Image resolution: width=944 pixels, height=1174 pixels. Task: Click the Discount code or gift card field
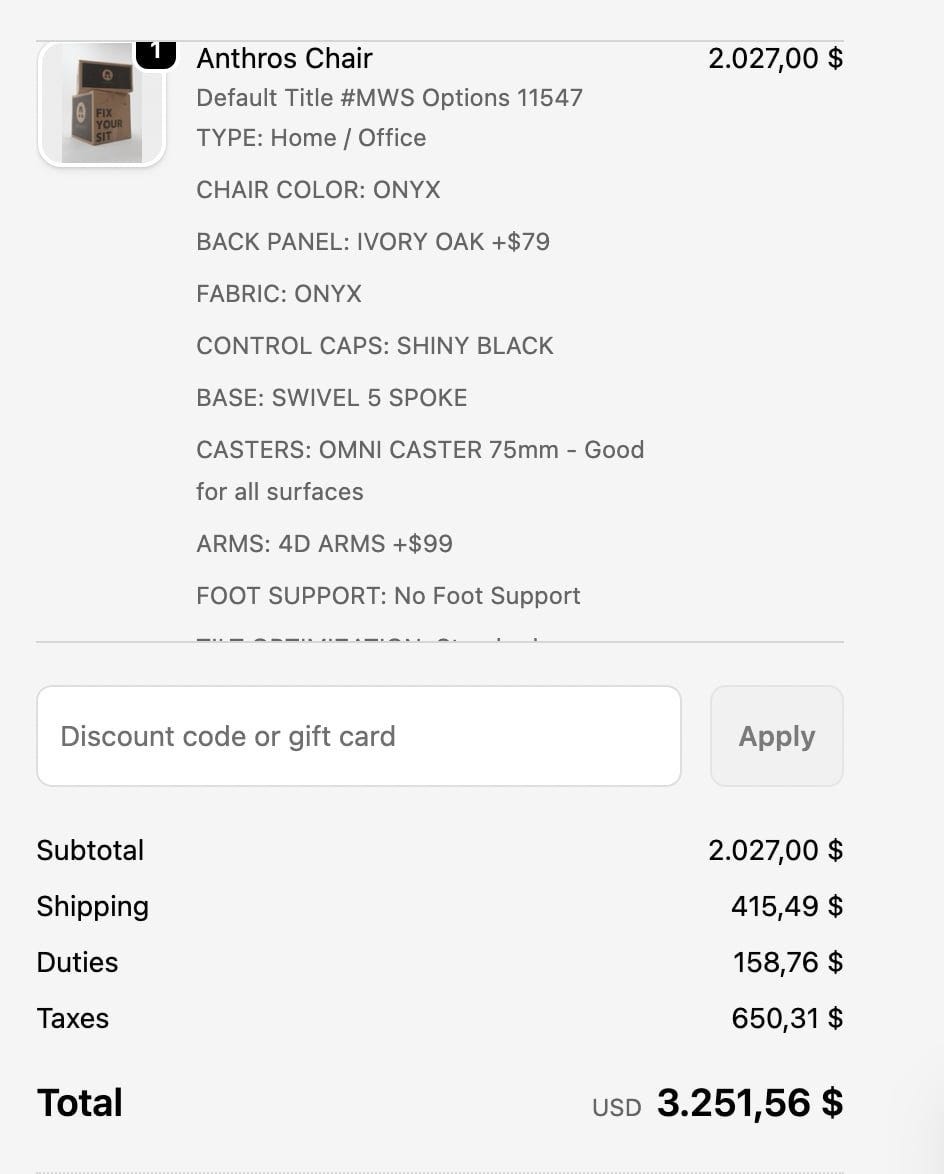tap(359, 736)
